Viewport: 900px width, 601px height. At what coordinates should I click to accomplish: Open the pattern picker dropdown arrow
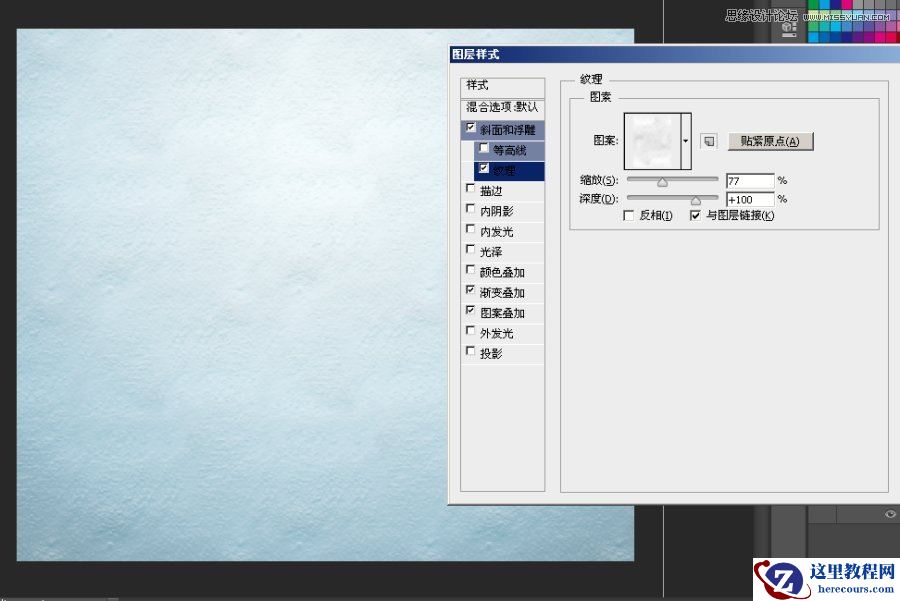685,140
